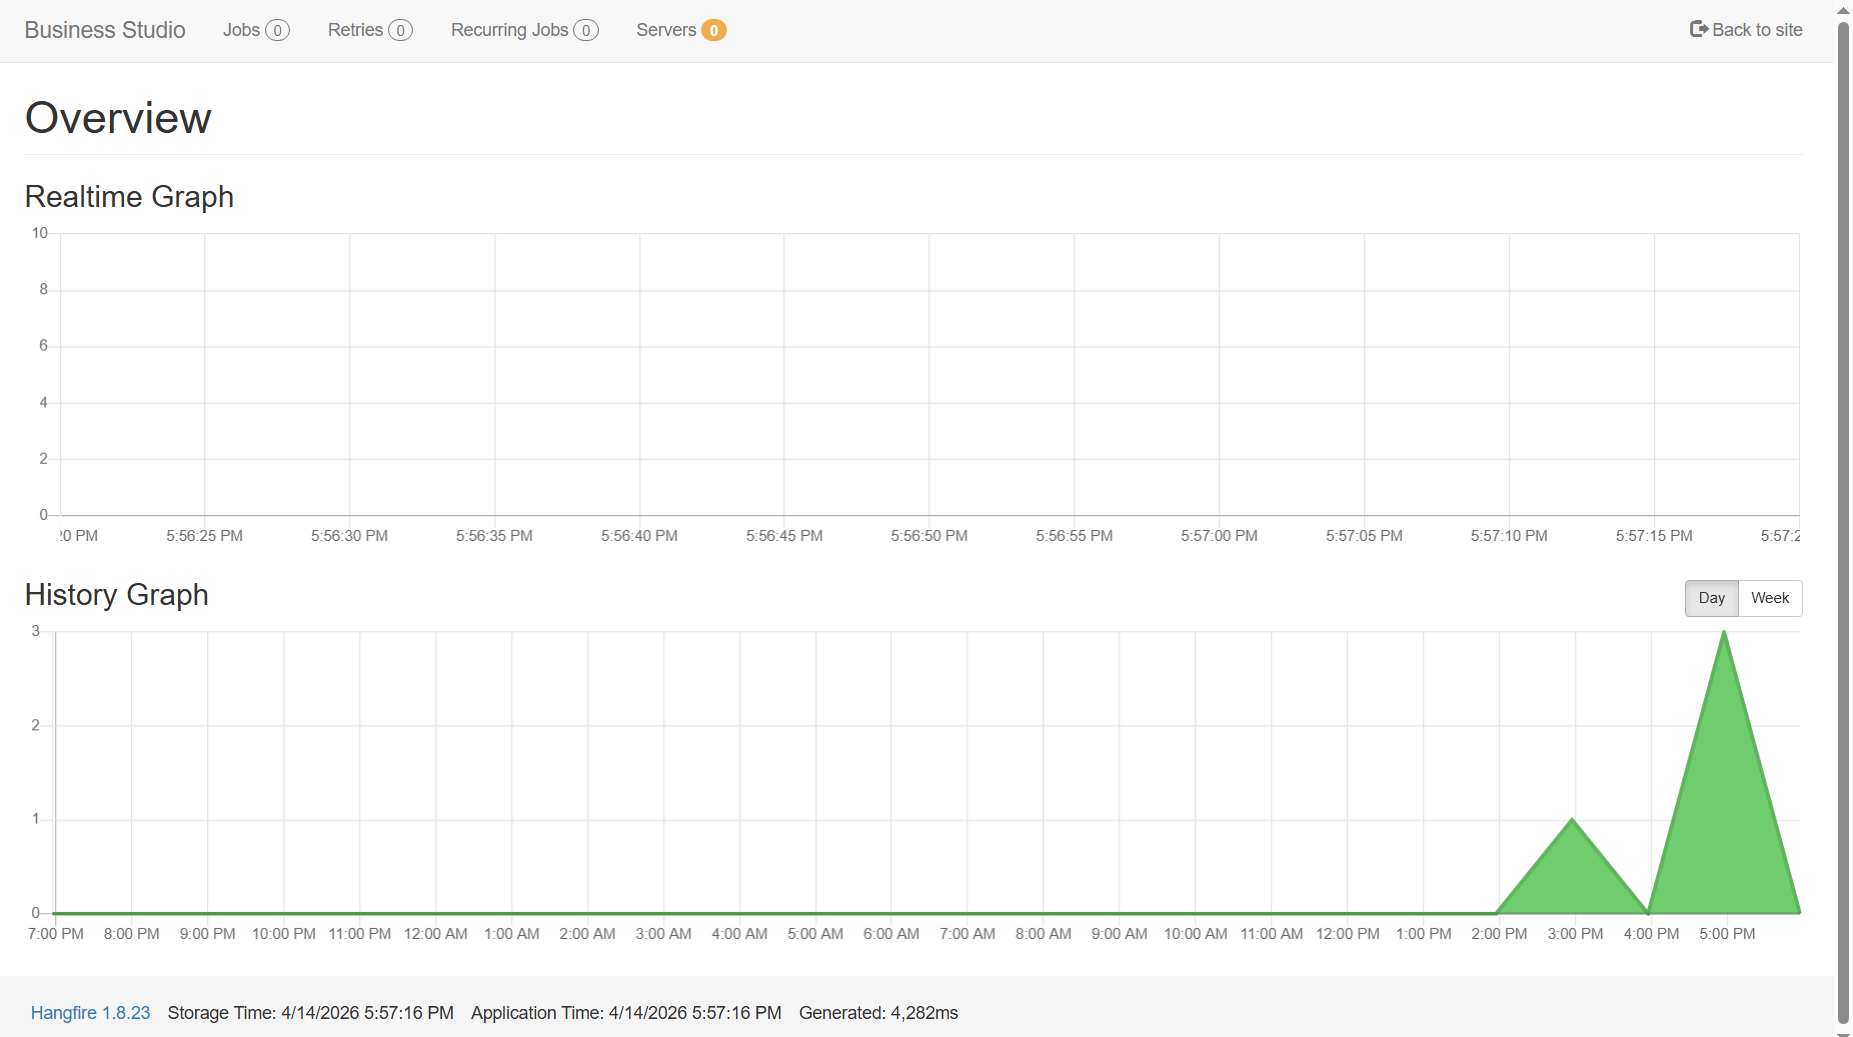Click the Retries count badge

tap(400, 30)
